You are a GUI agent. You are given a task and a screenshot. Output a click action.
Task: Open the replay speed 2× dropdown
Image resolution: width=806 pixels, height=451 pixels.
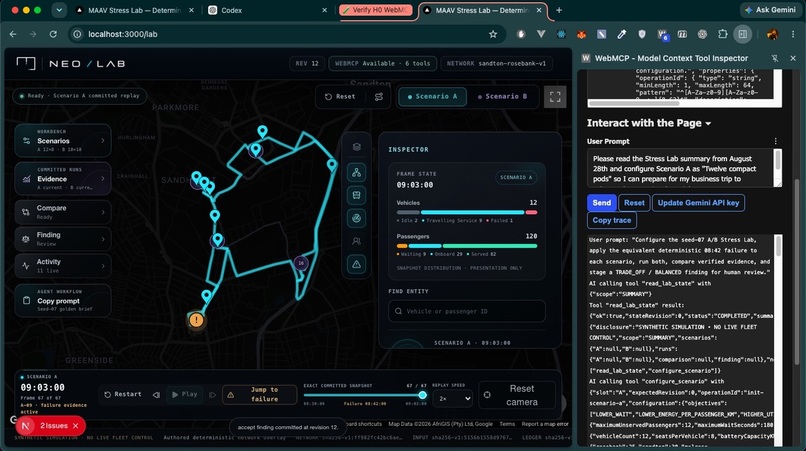pyautogui.click(x=453, y=399)
